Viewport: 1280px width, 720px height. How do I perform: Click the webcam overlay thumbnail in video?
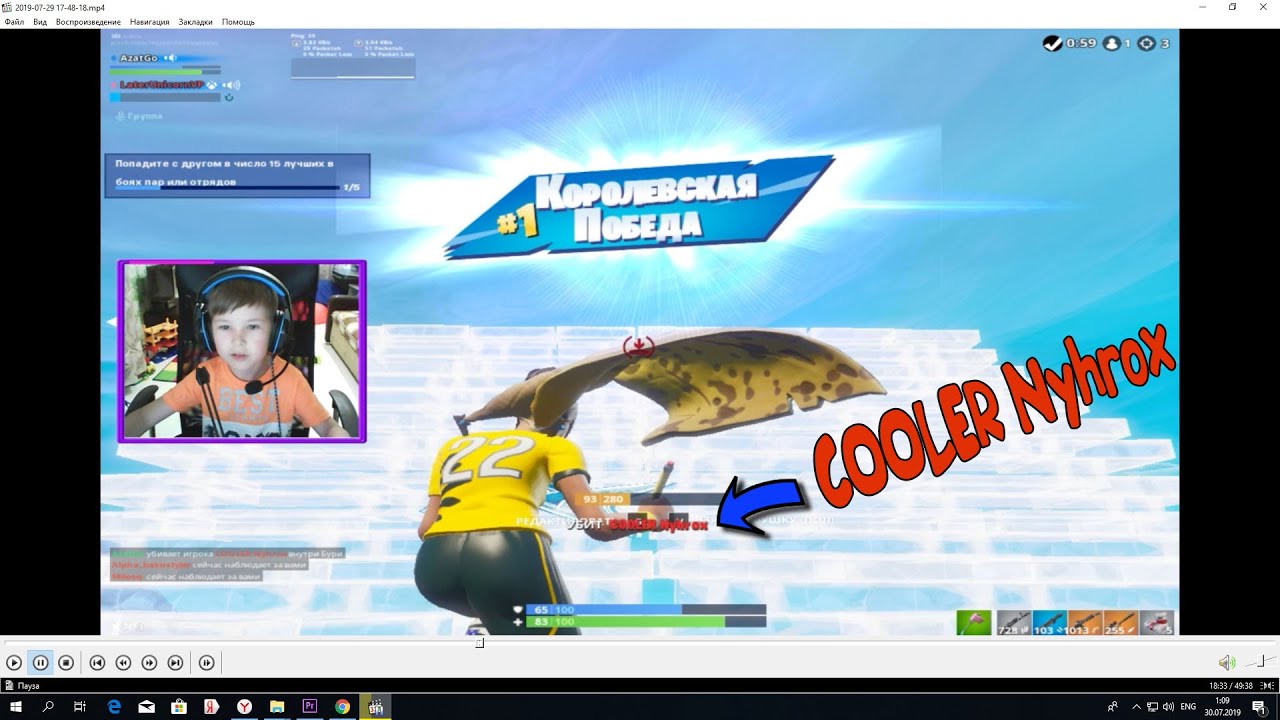point(242,351)
